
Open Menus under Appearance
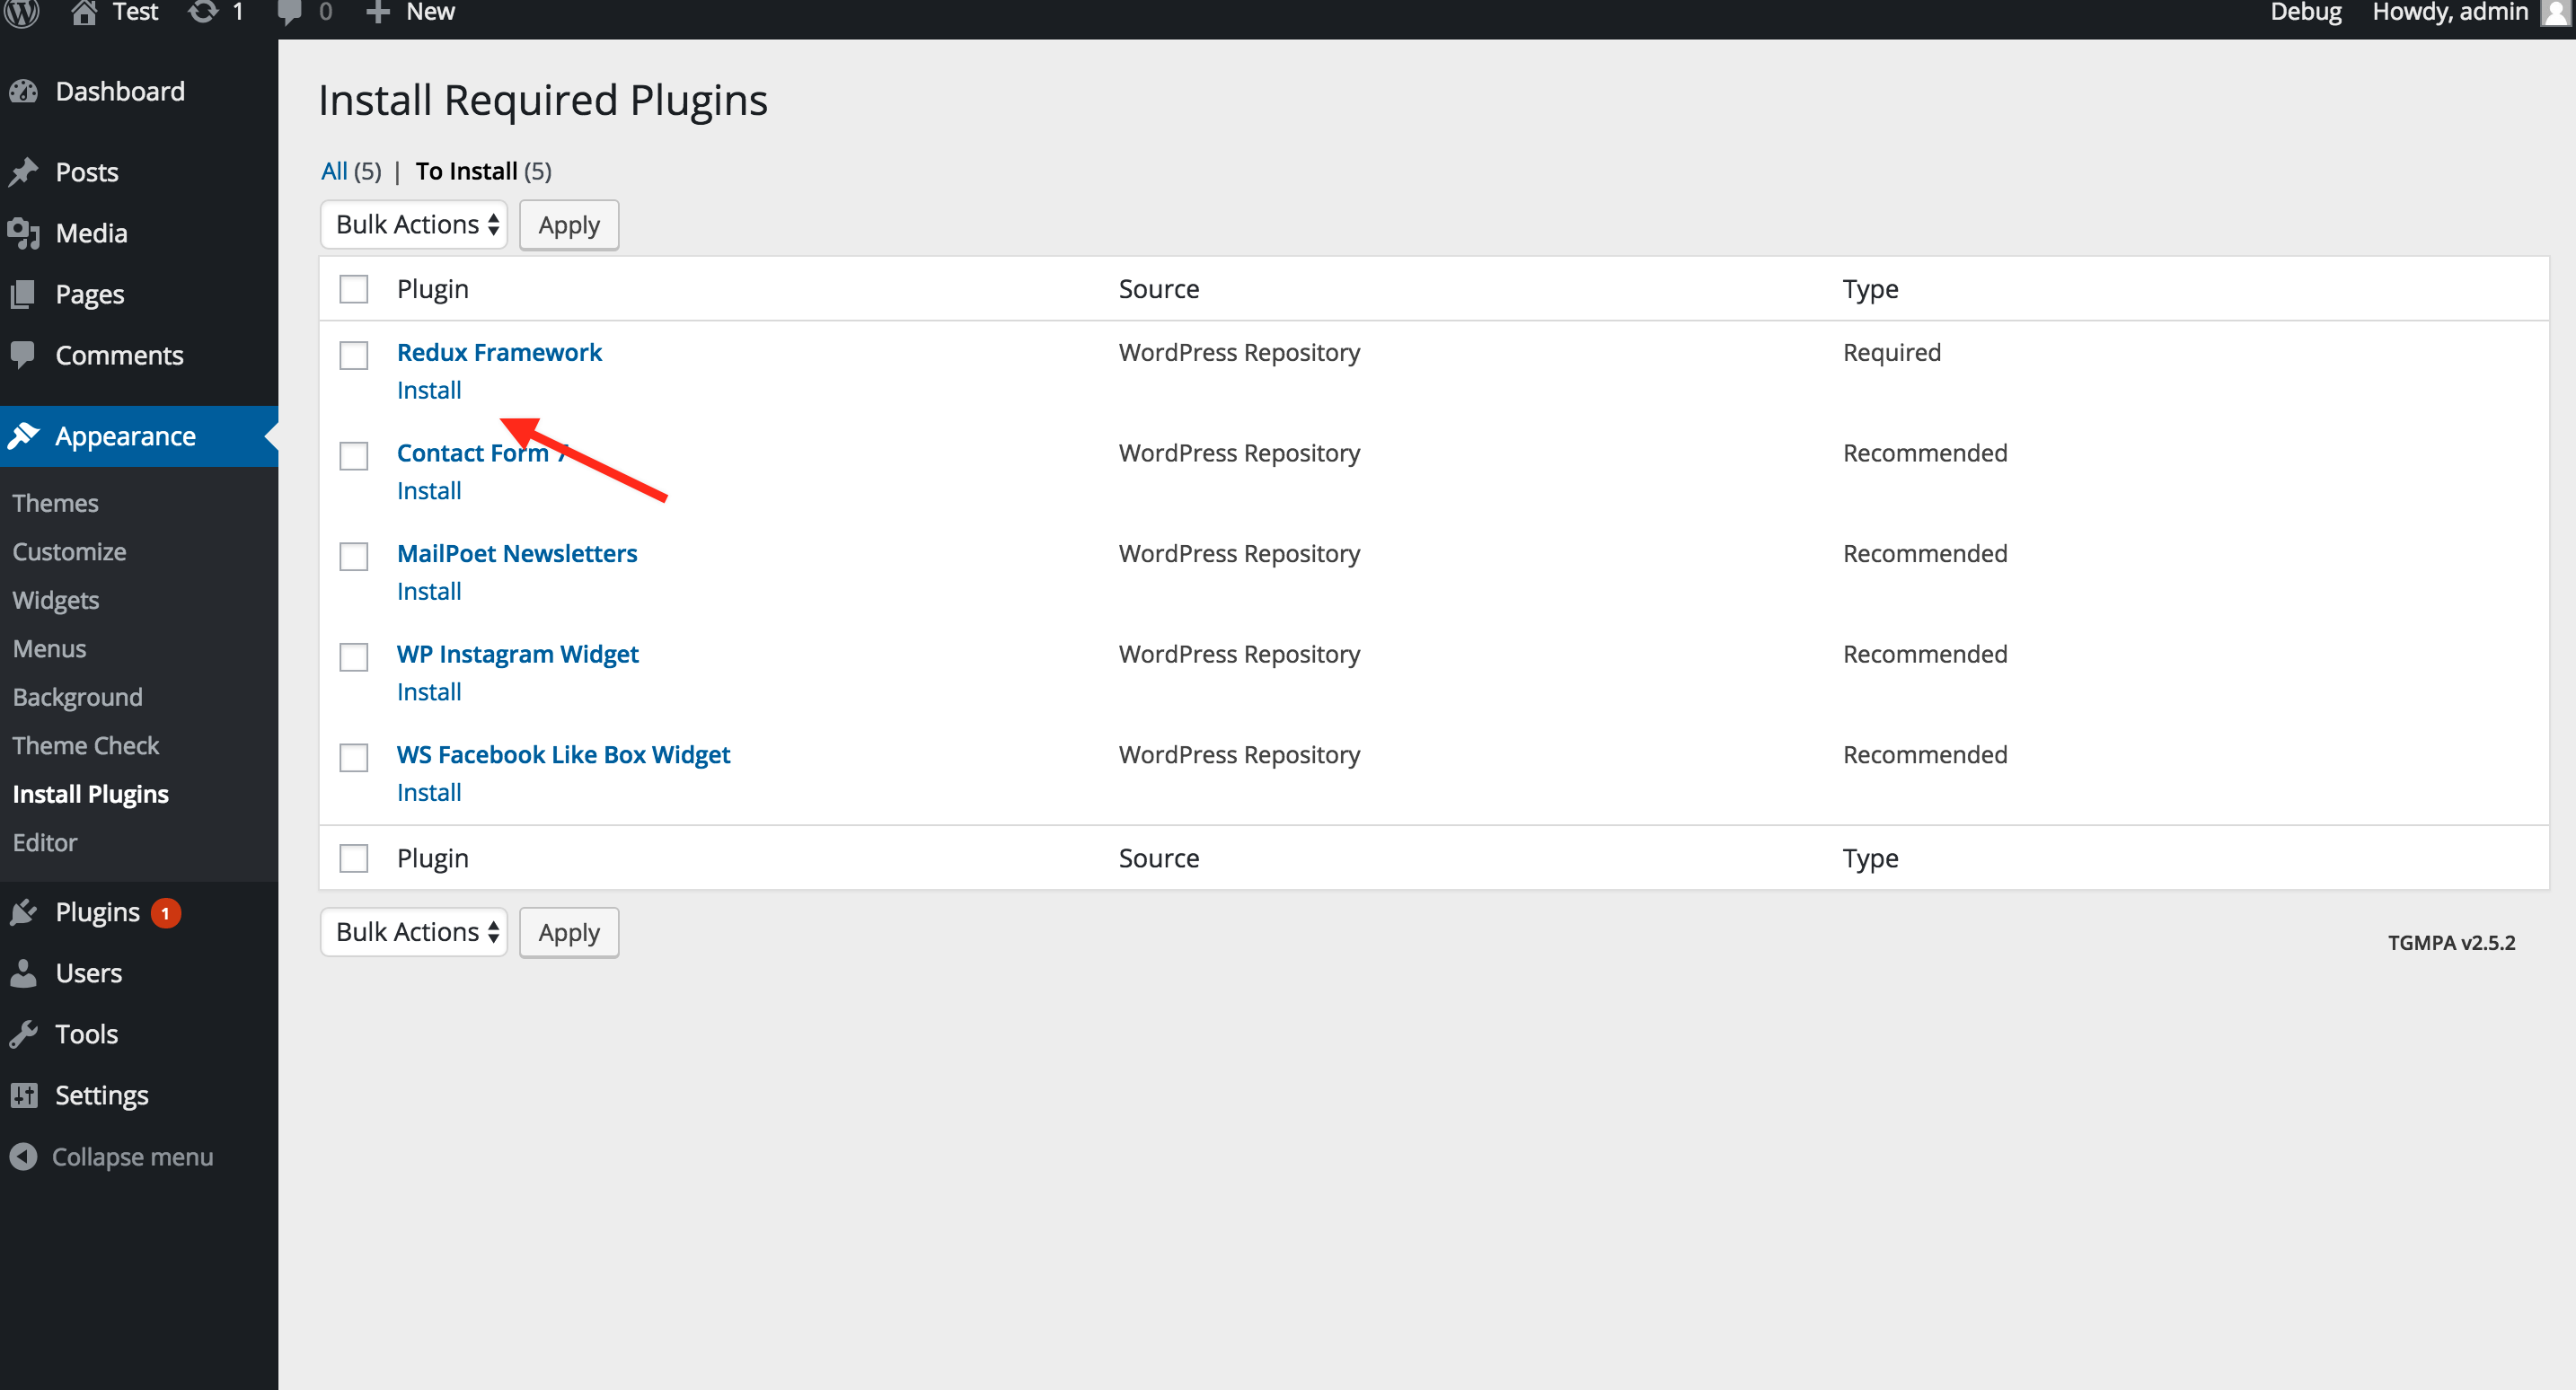[x=49, y=648]
